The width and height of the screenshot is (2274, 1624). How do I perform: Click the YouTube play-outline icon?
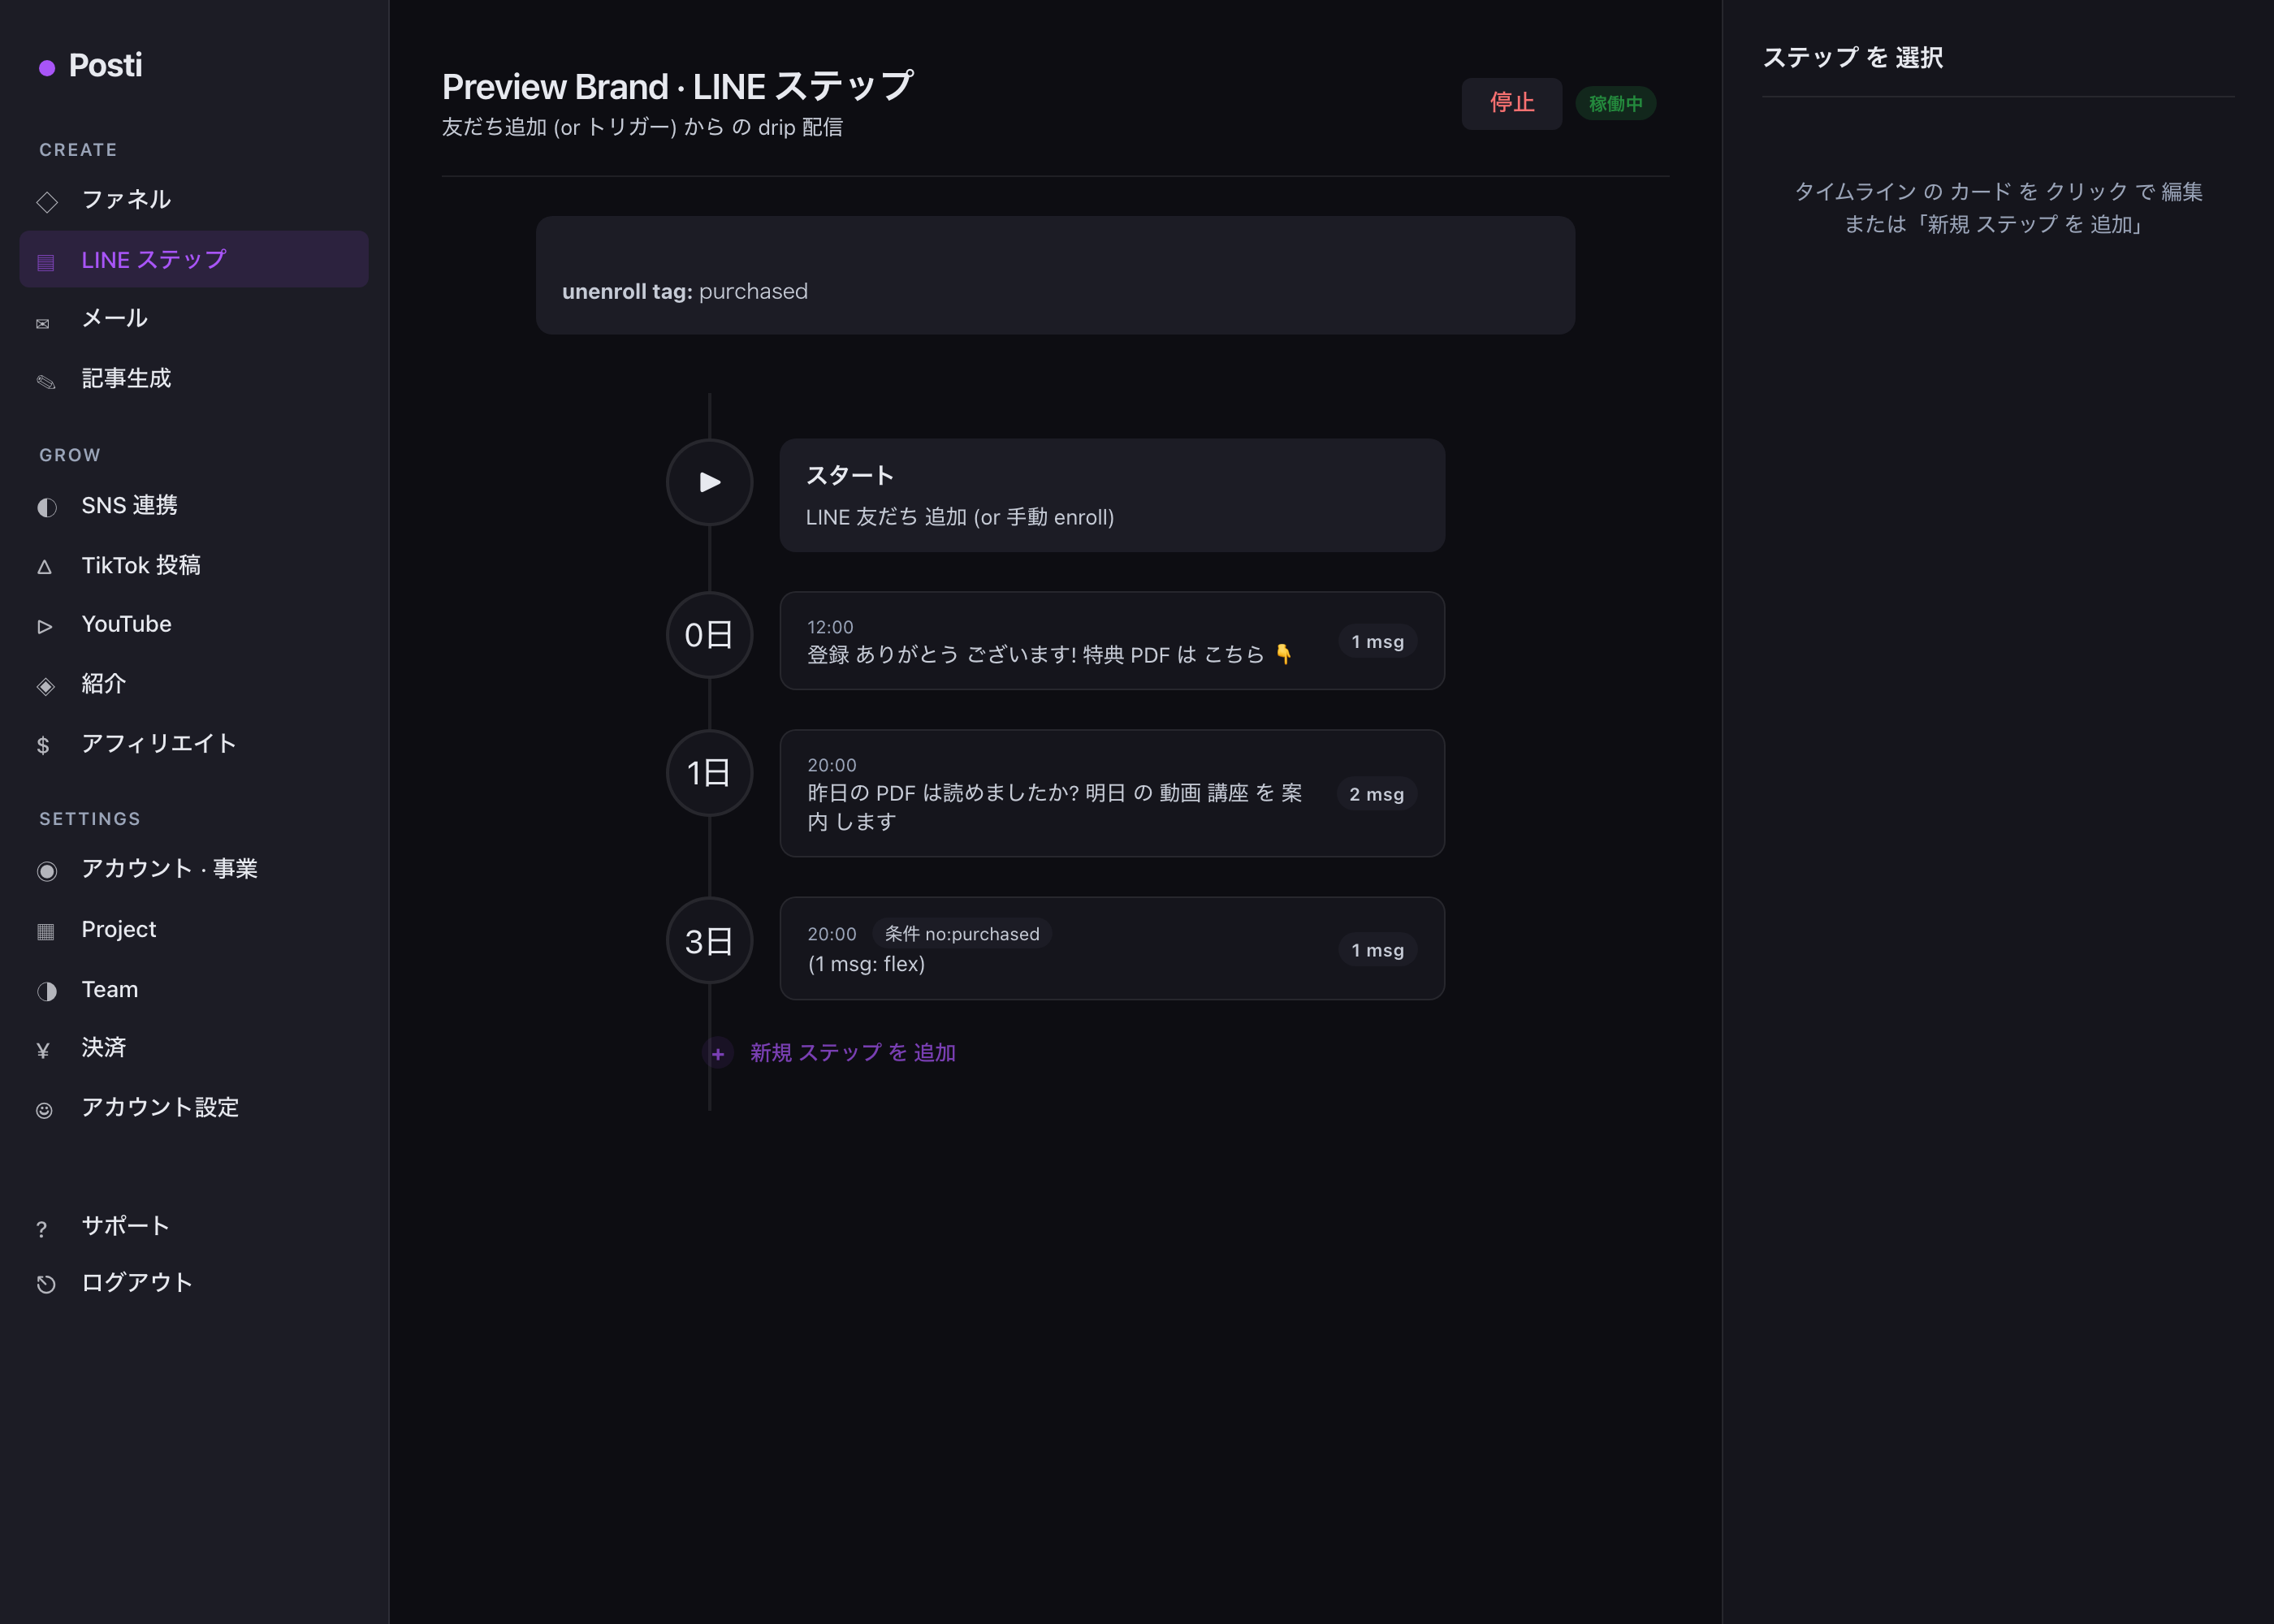44,626
